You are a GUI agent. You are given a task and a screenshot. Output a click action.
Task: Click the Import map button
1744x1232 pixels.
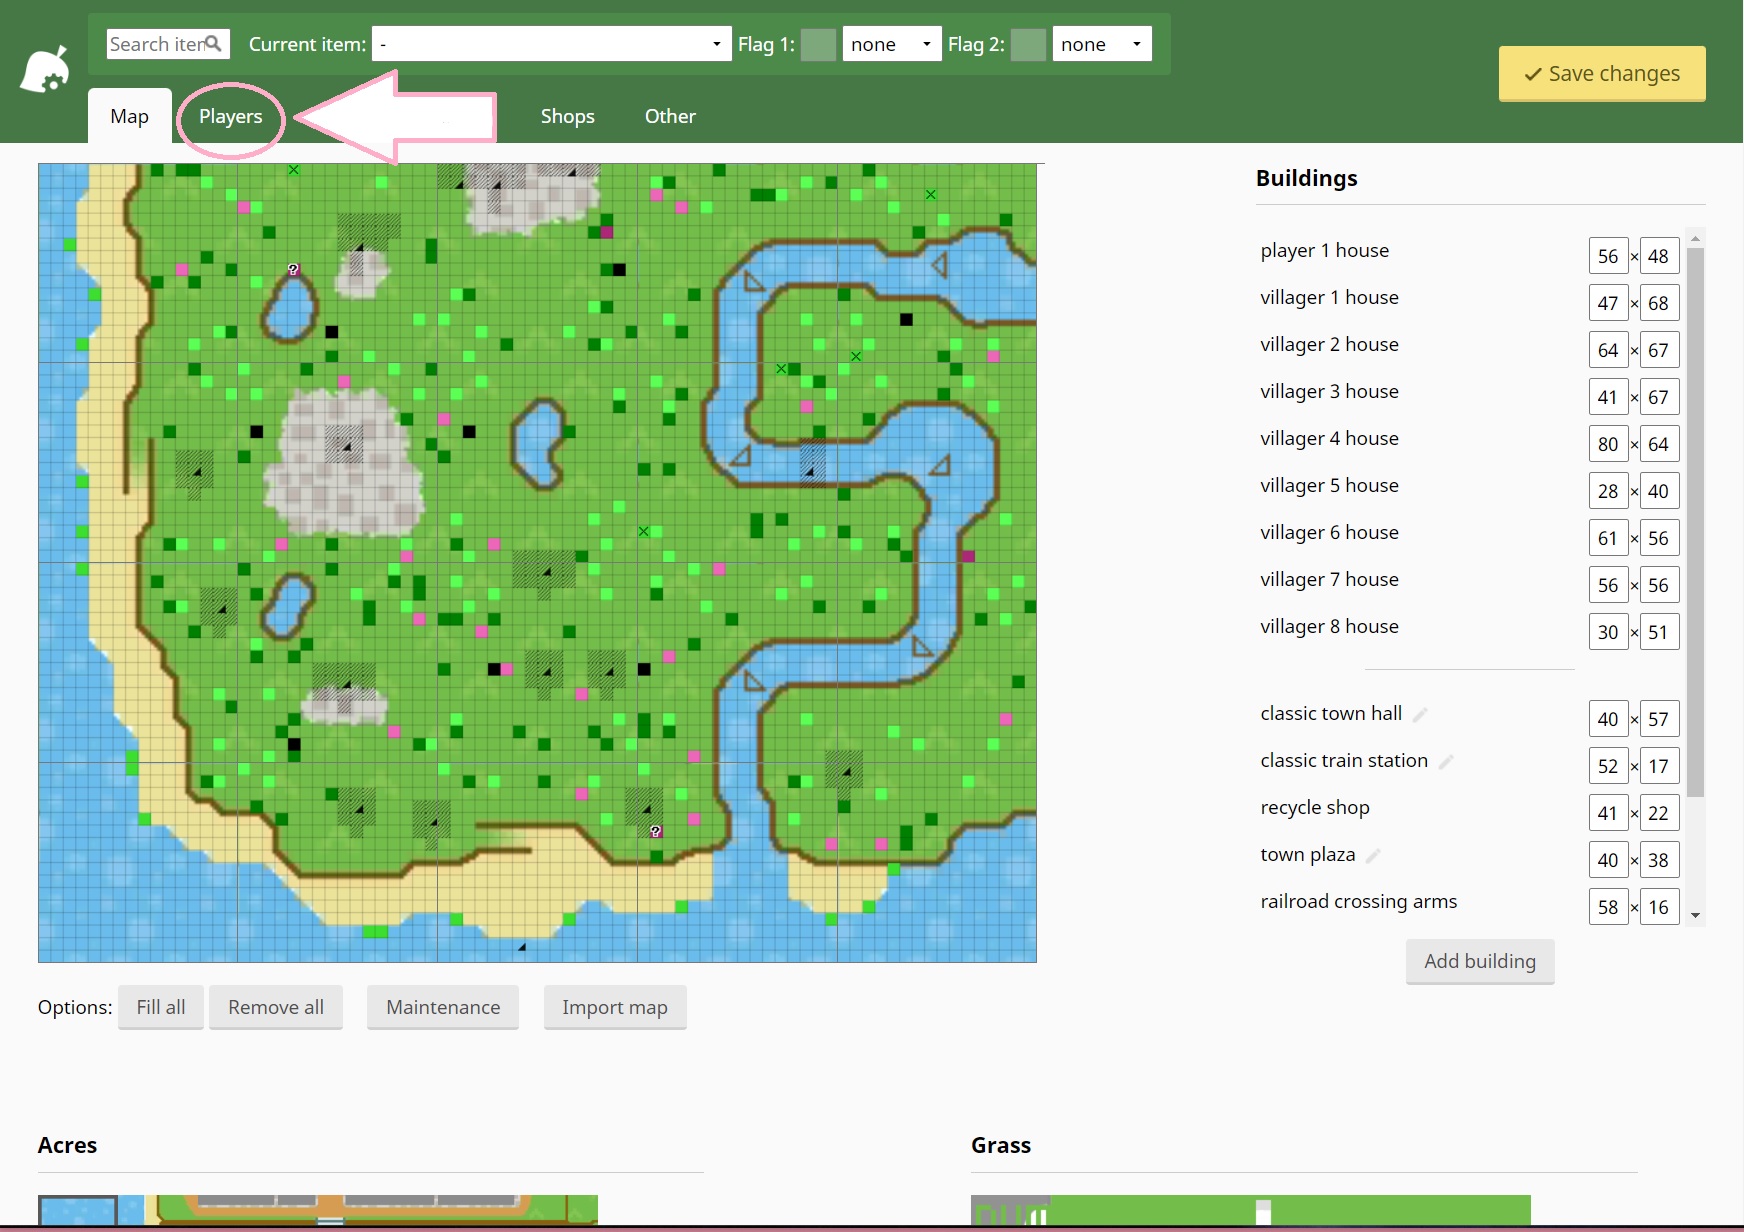[614, 1007]
